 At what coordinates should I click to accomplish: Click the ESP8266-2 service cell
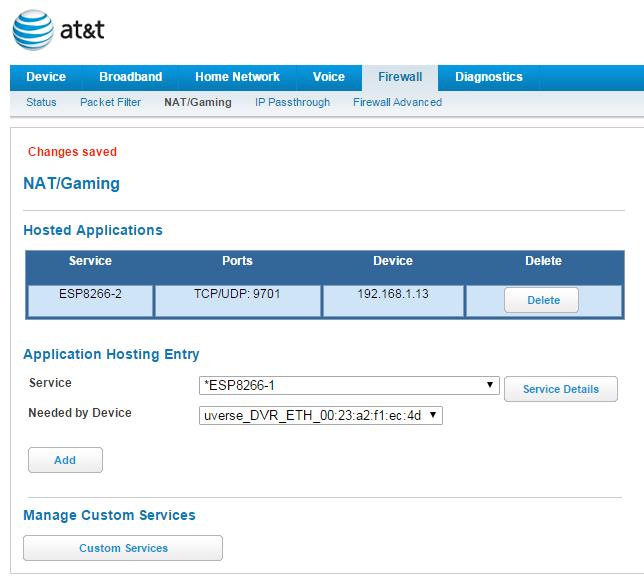click(90, 301)
